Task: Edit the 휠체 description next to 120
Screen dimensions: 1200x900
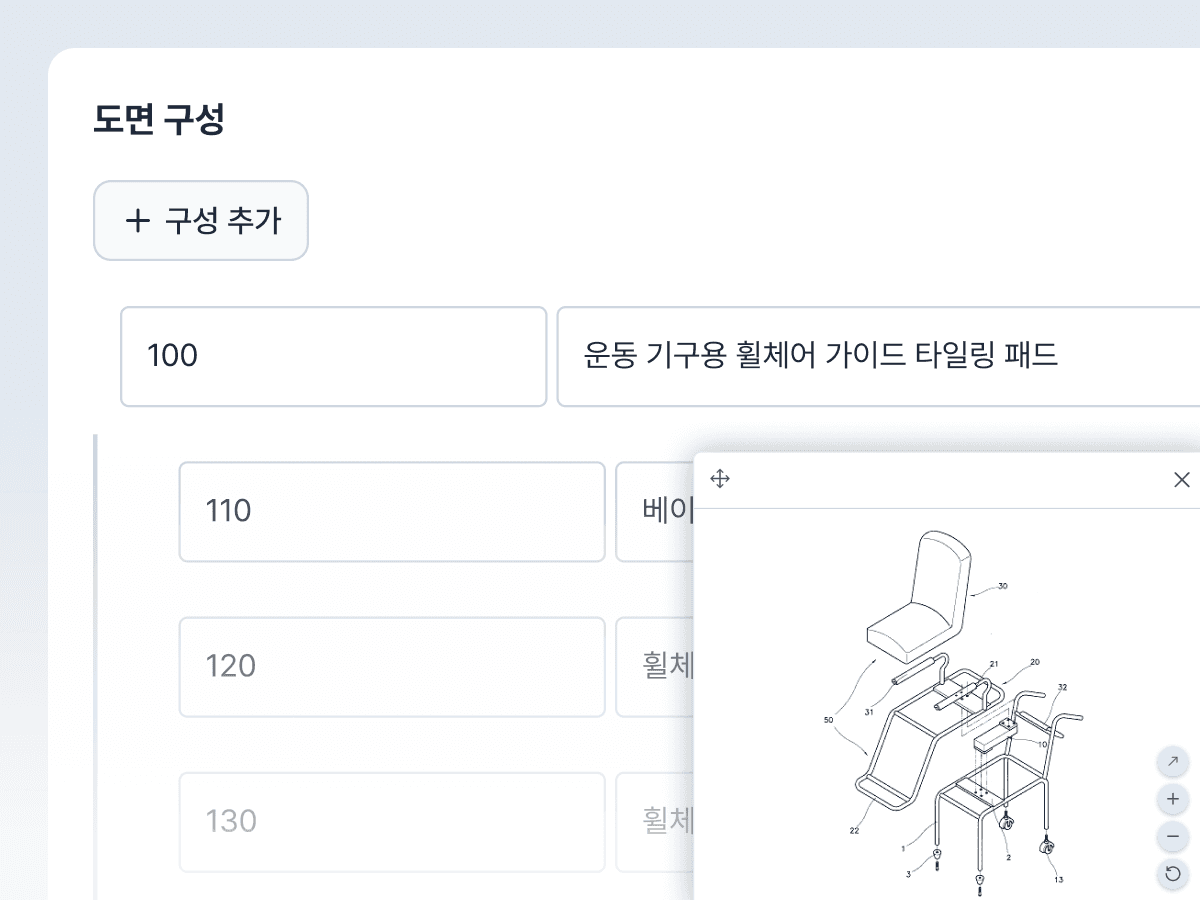Action: pyautogui.click(x=660, y=666)
